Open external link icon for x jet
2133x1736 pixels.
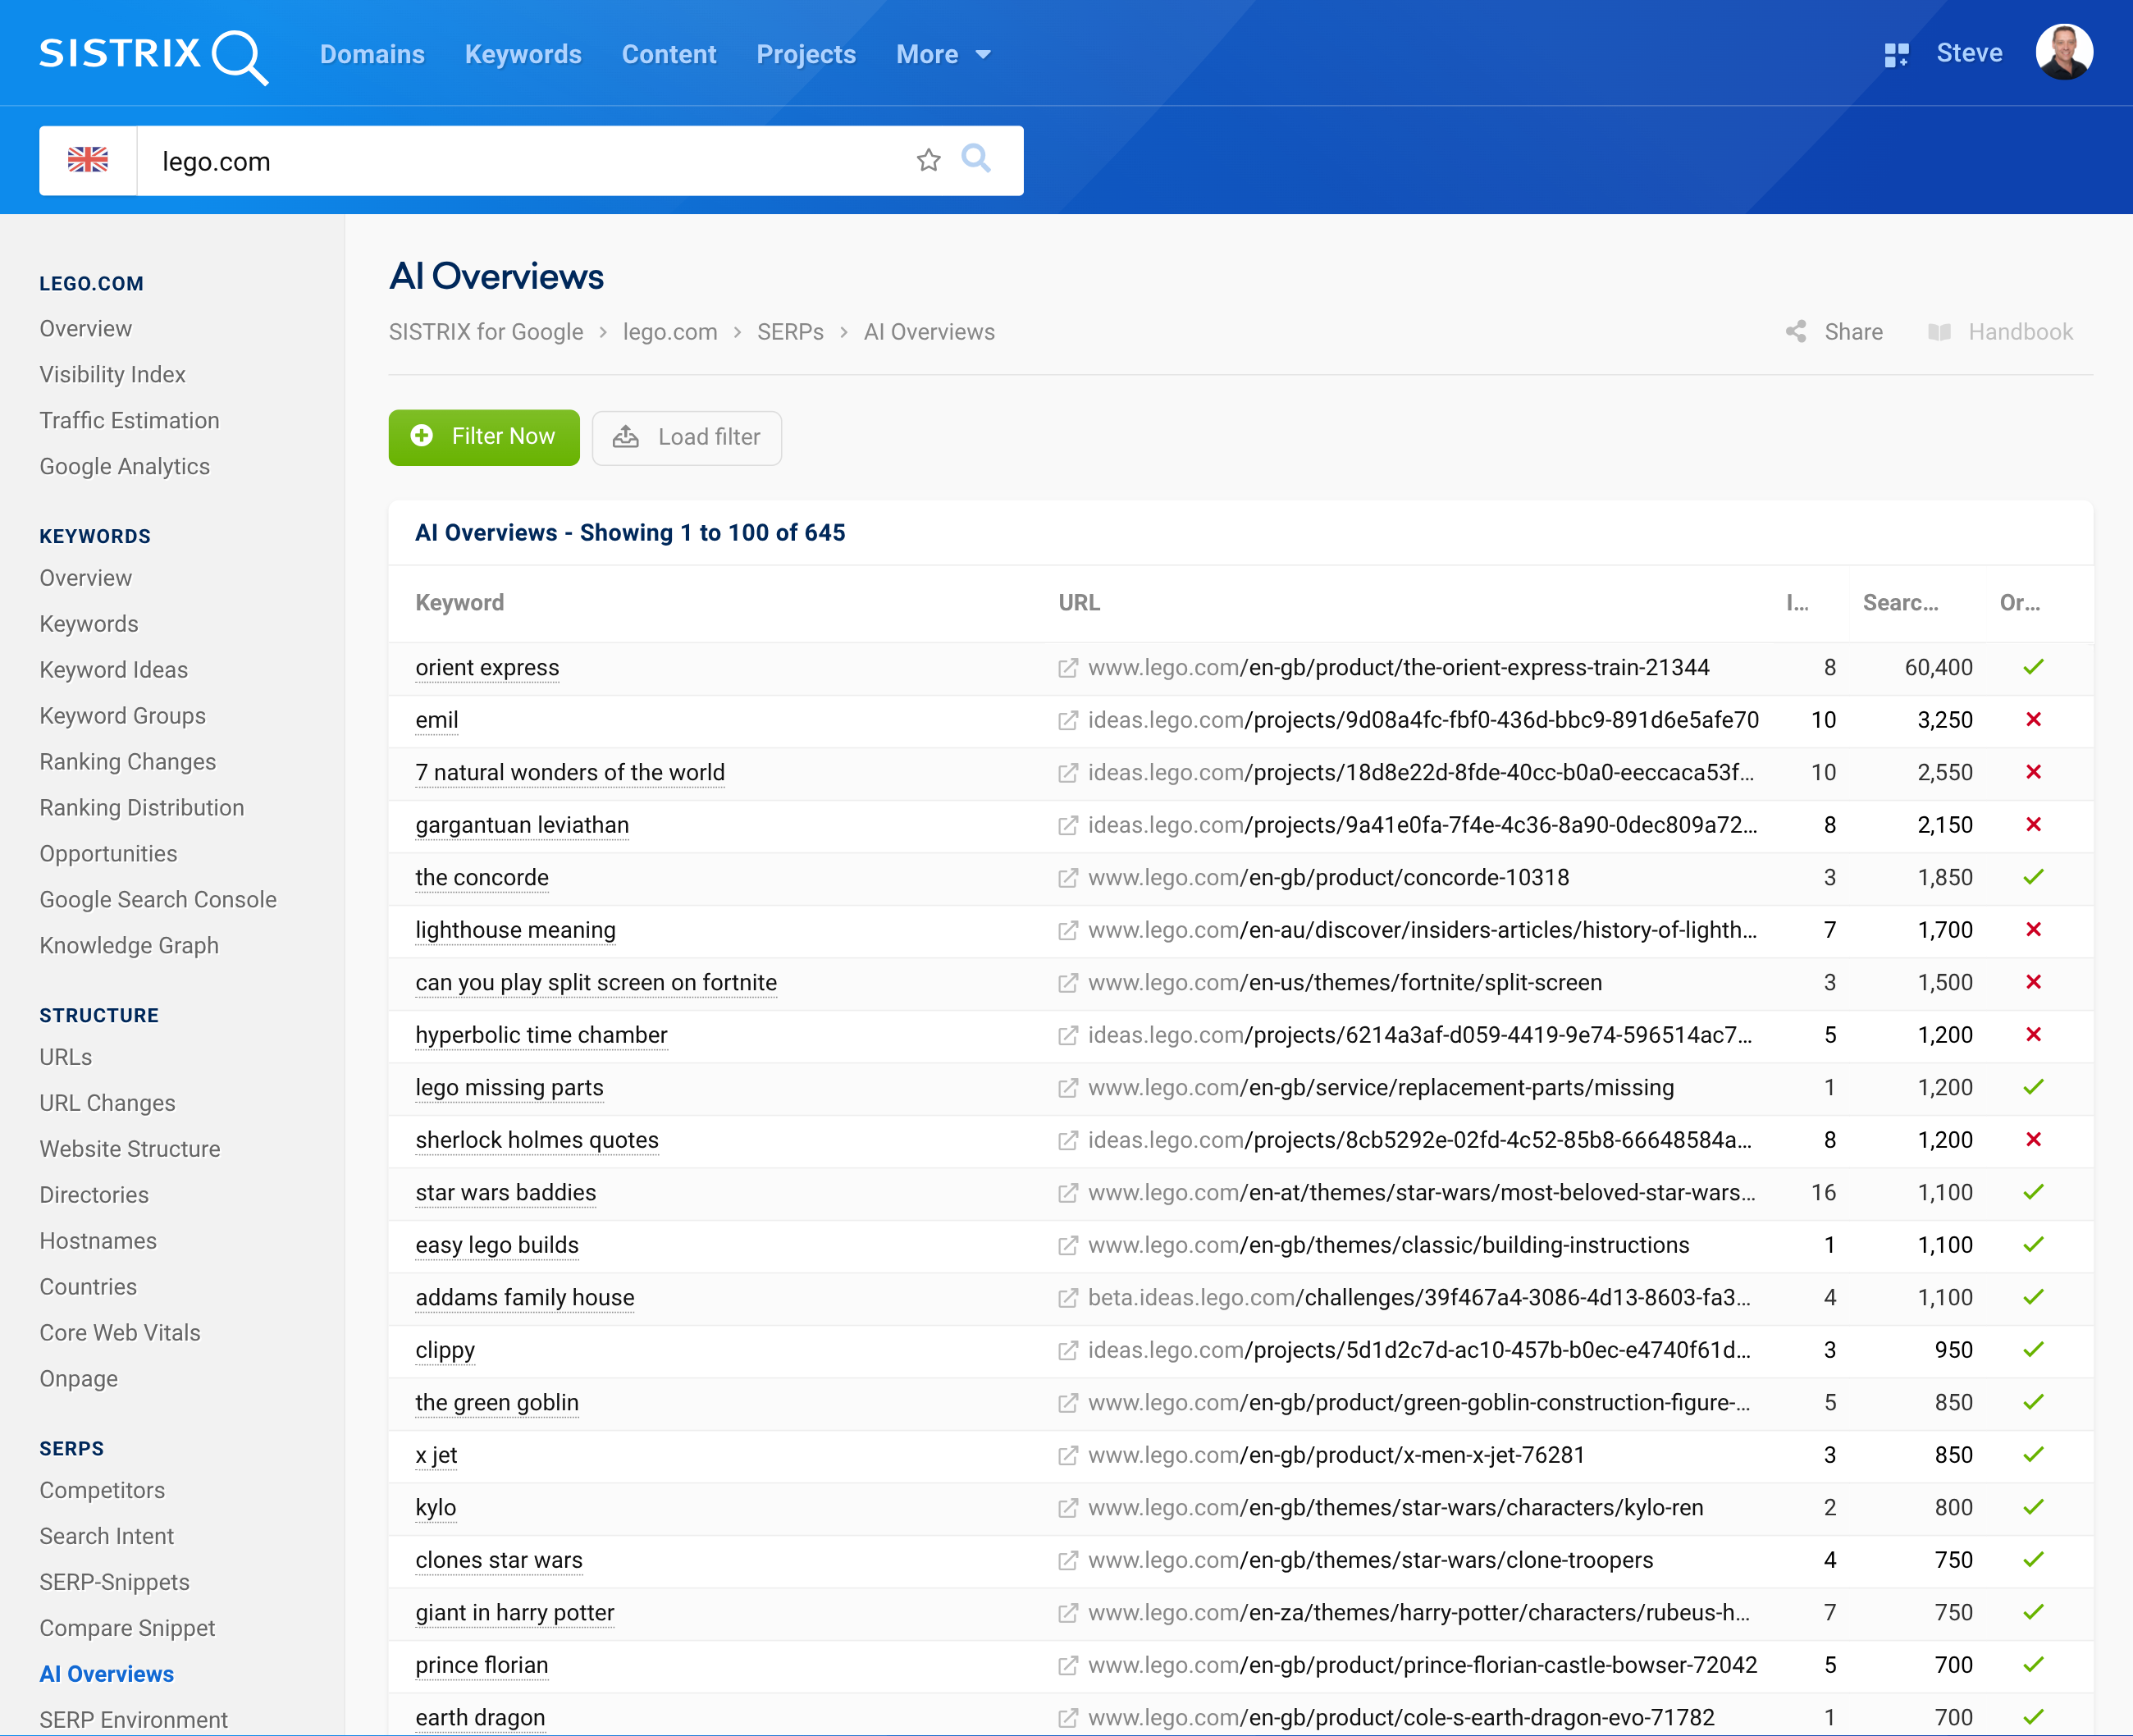pyautogui.click(x=1068, y=1455)
